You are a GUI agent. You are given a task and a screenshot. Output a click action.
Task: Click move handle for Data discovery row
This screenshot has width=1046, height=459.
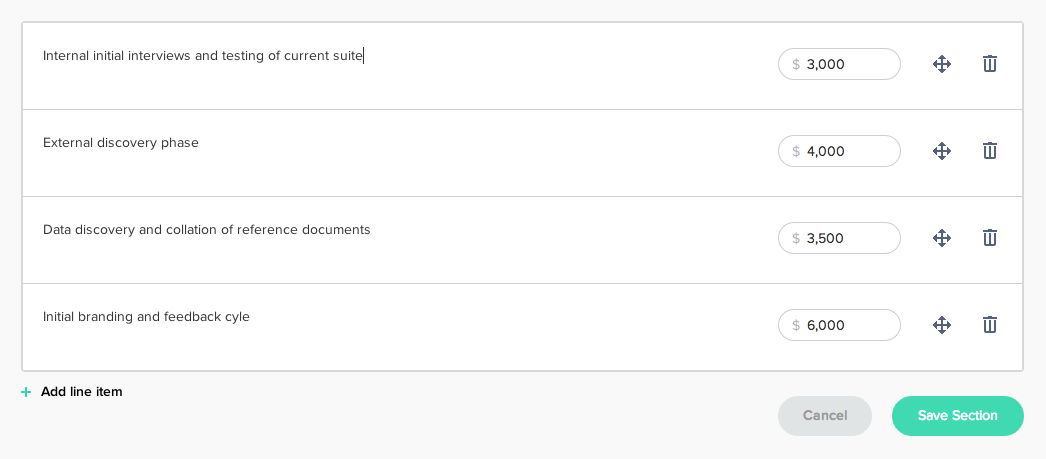tap(941, 238)
